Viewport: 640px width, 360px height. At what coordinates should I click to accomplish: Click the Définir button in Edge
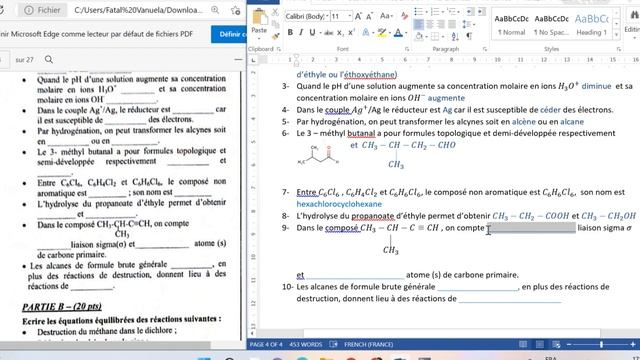pos(229,34)
